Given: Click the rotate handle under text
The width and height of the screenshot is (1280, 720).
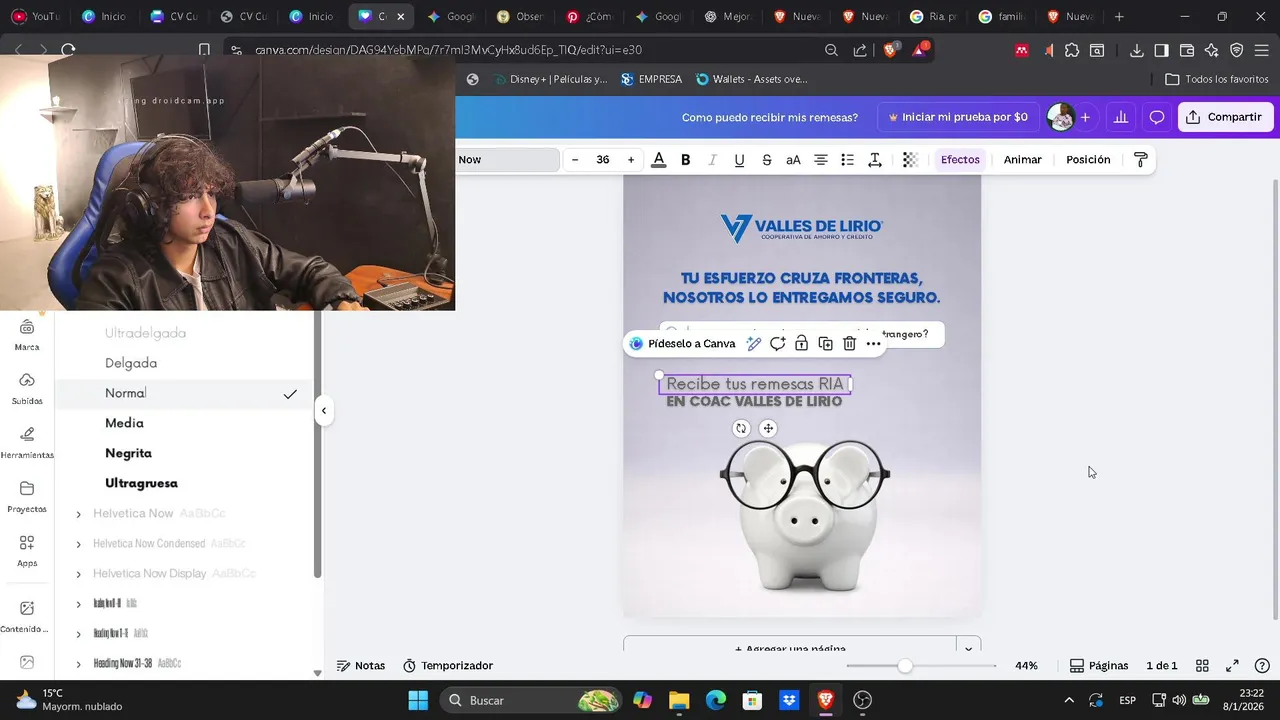Looking at the screenshot, I should click(x=741, y=428).
